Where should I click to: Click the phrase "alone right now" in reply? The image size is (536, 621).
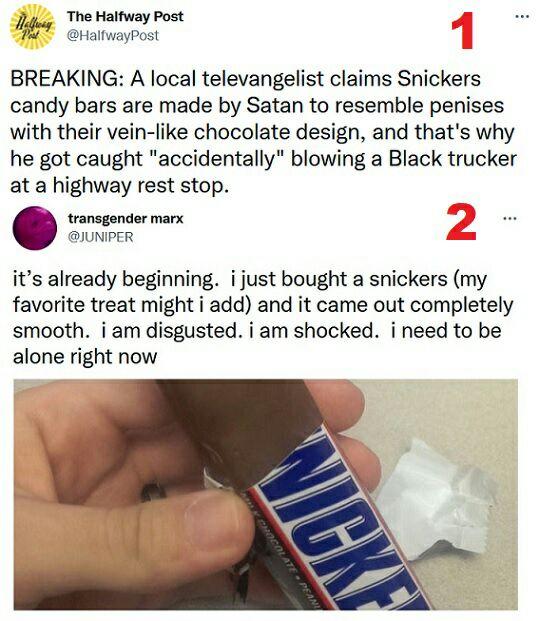click(85, 356)
